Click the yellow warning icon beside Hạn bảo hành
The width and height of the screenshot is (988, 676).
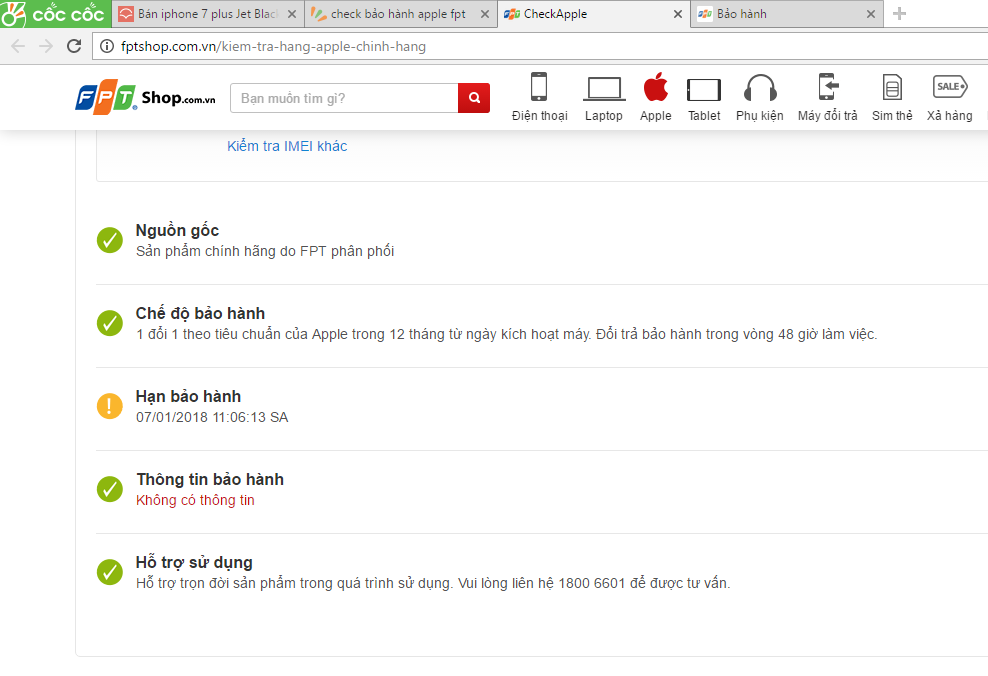pos(110,406)
